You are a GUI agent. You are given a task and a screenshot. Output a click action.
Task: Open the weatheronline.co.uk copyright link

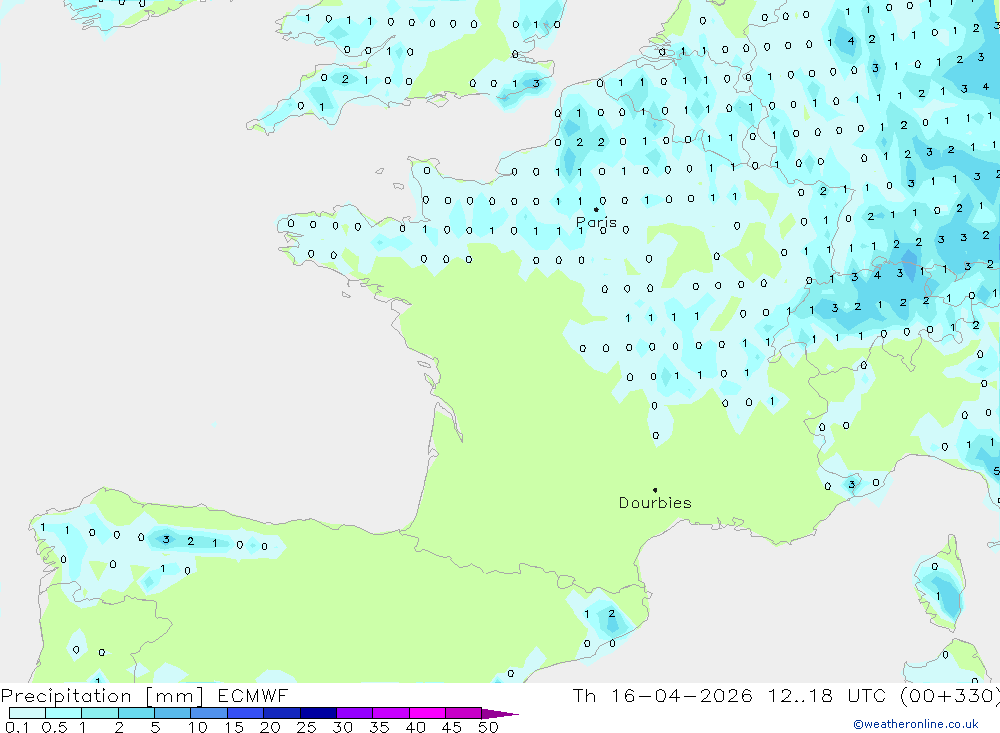tap(916, 724)
